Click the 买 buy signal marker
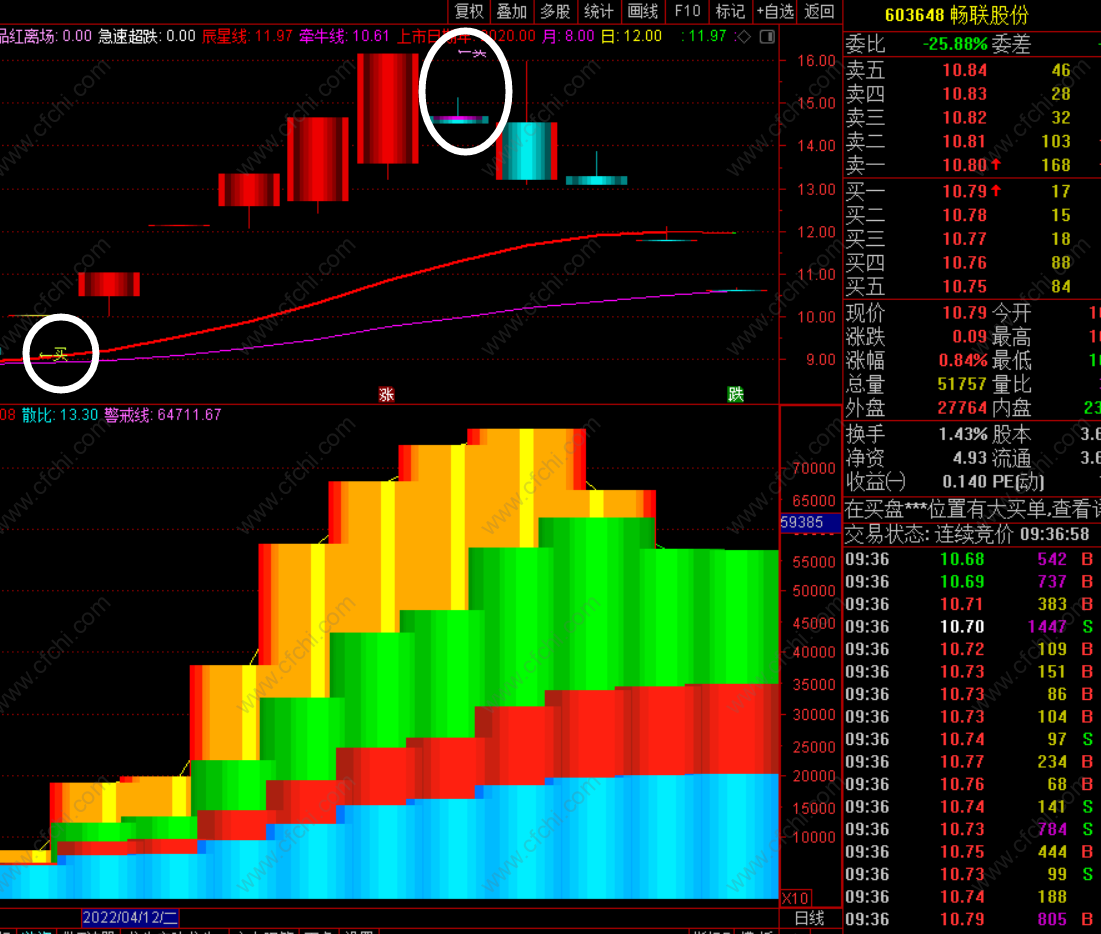 click(x=54, y=354)
